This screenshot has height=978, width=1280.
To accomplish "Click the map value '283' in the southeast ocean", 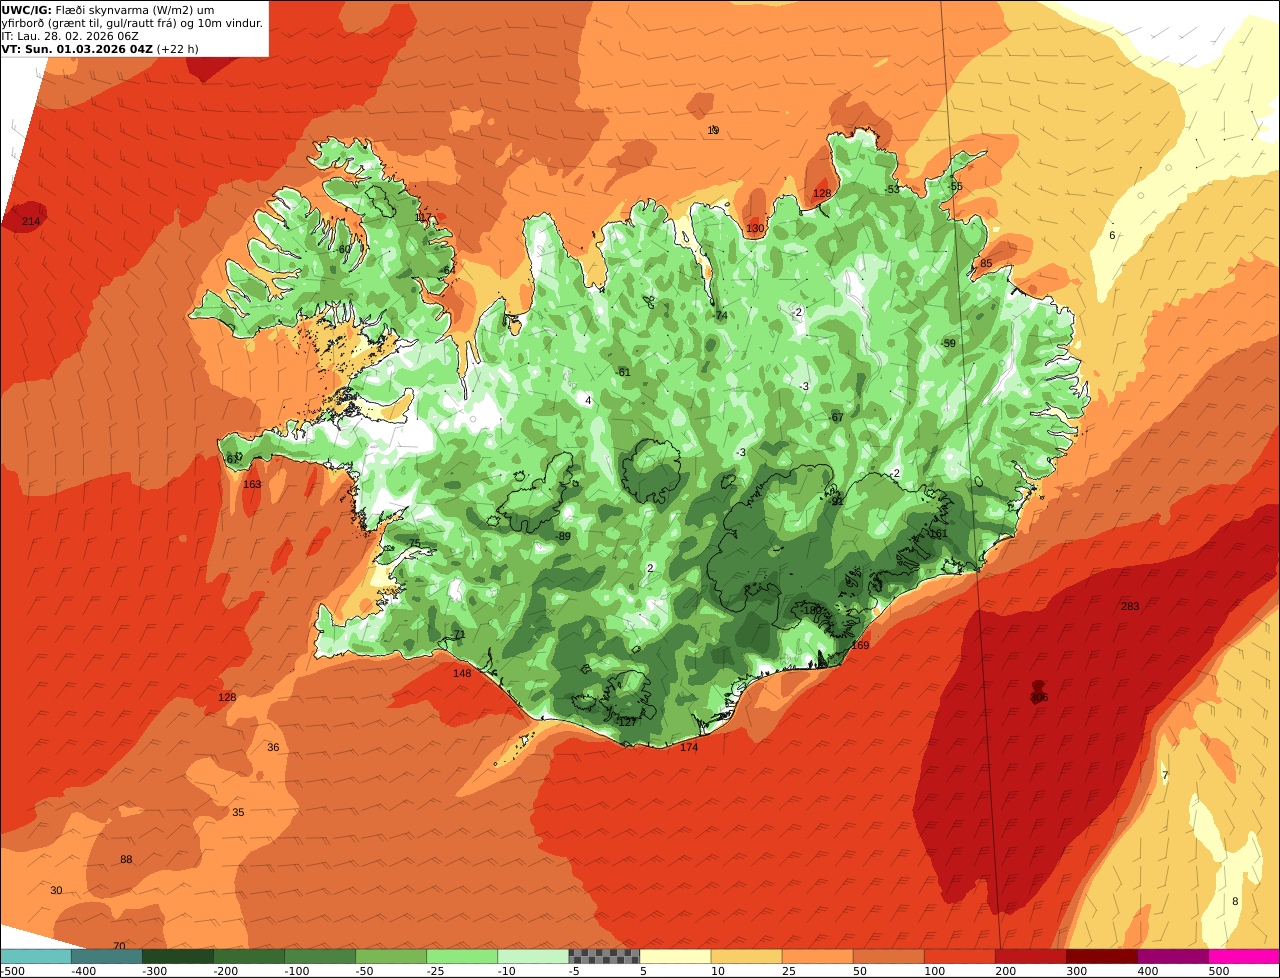I will [1130, 607].
